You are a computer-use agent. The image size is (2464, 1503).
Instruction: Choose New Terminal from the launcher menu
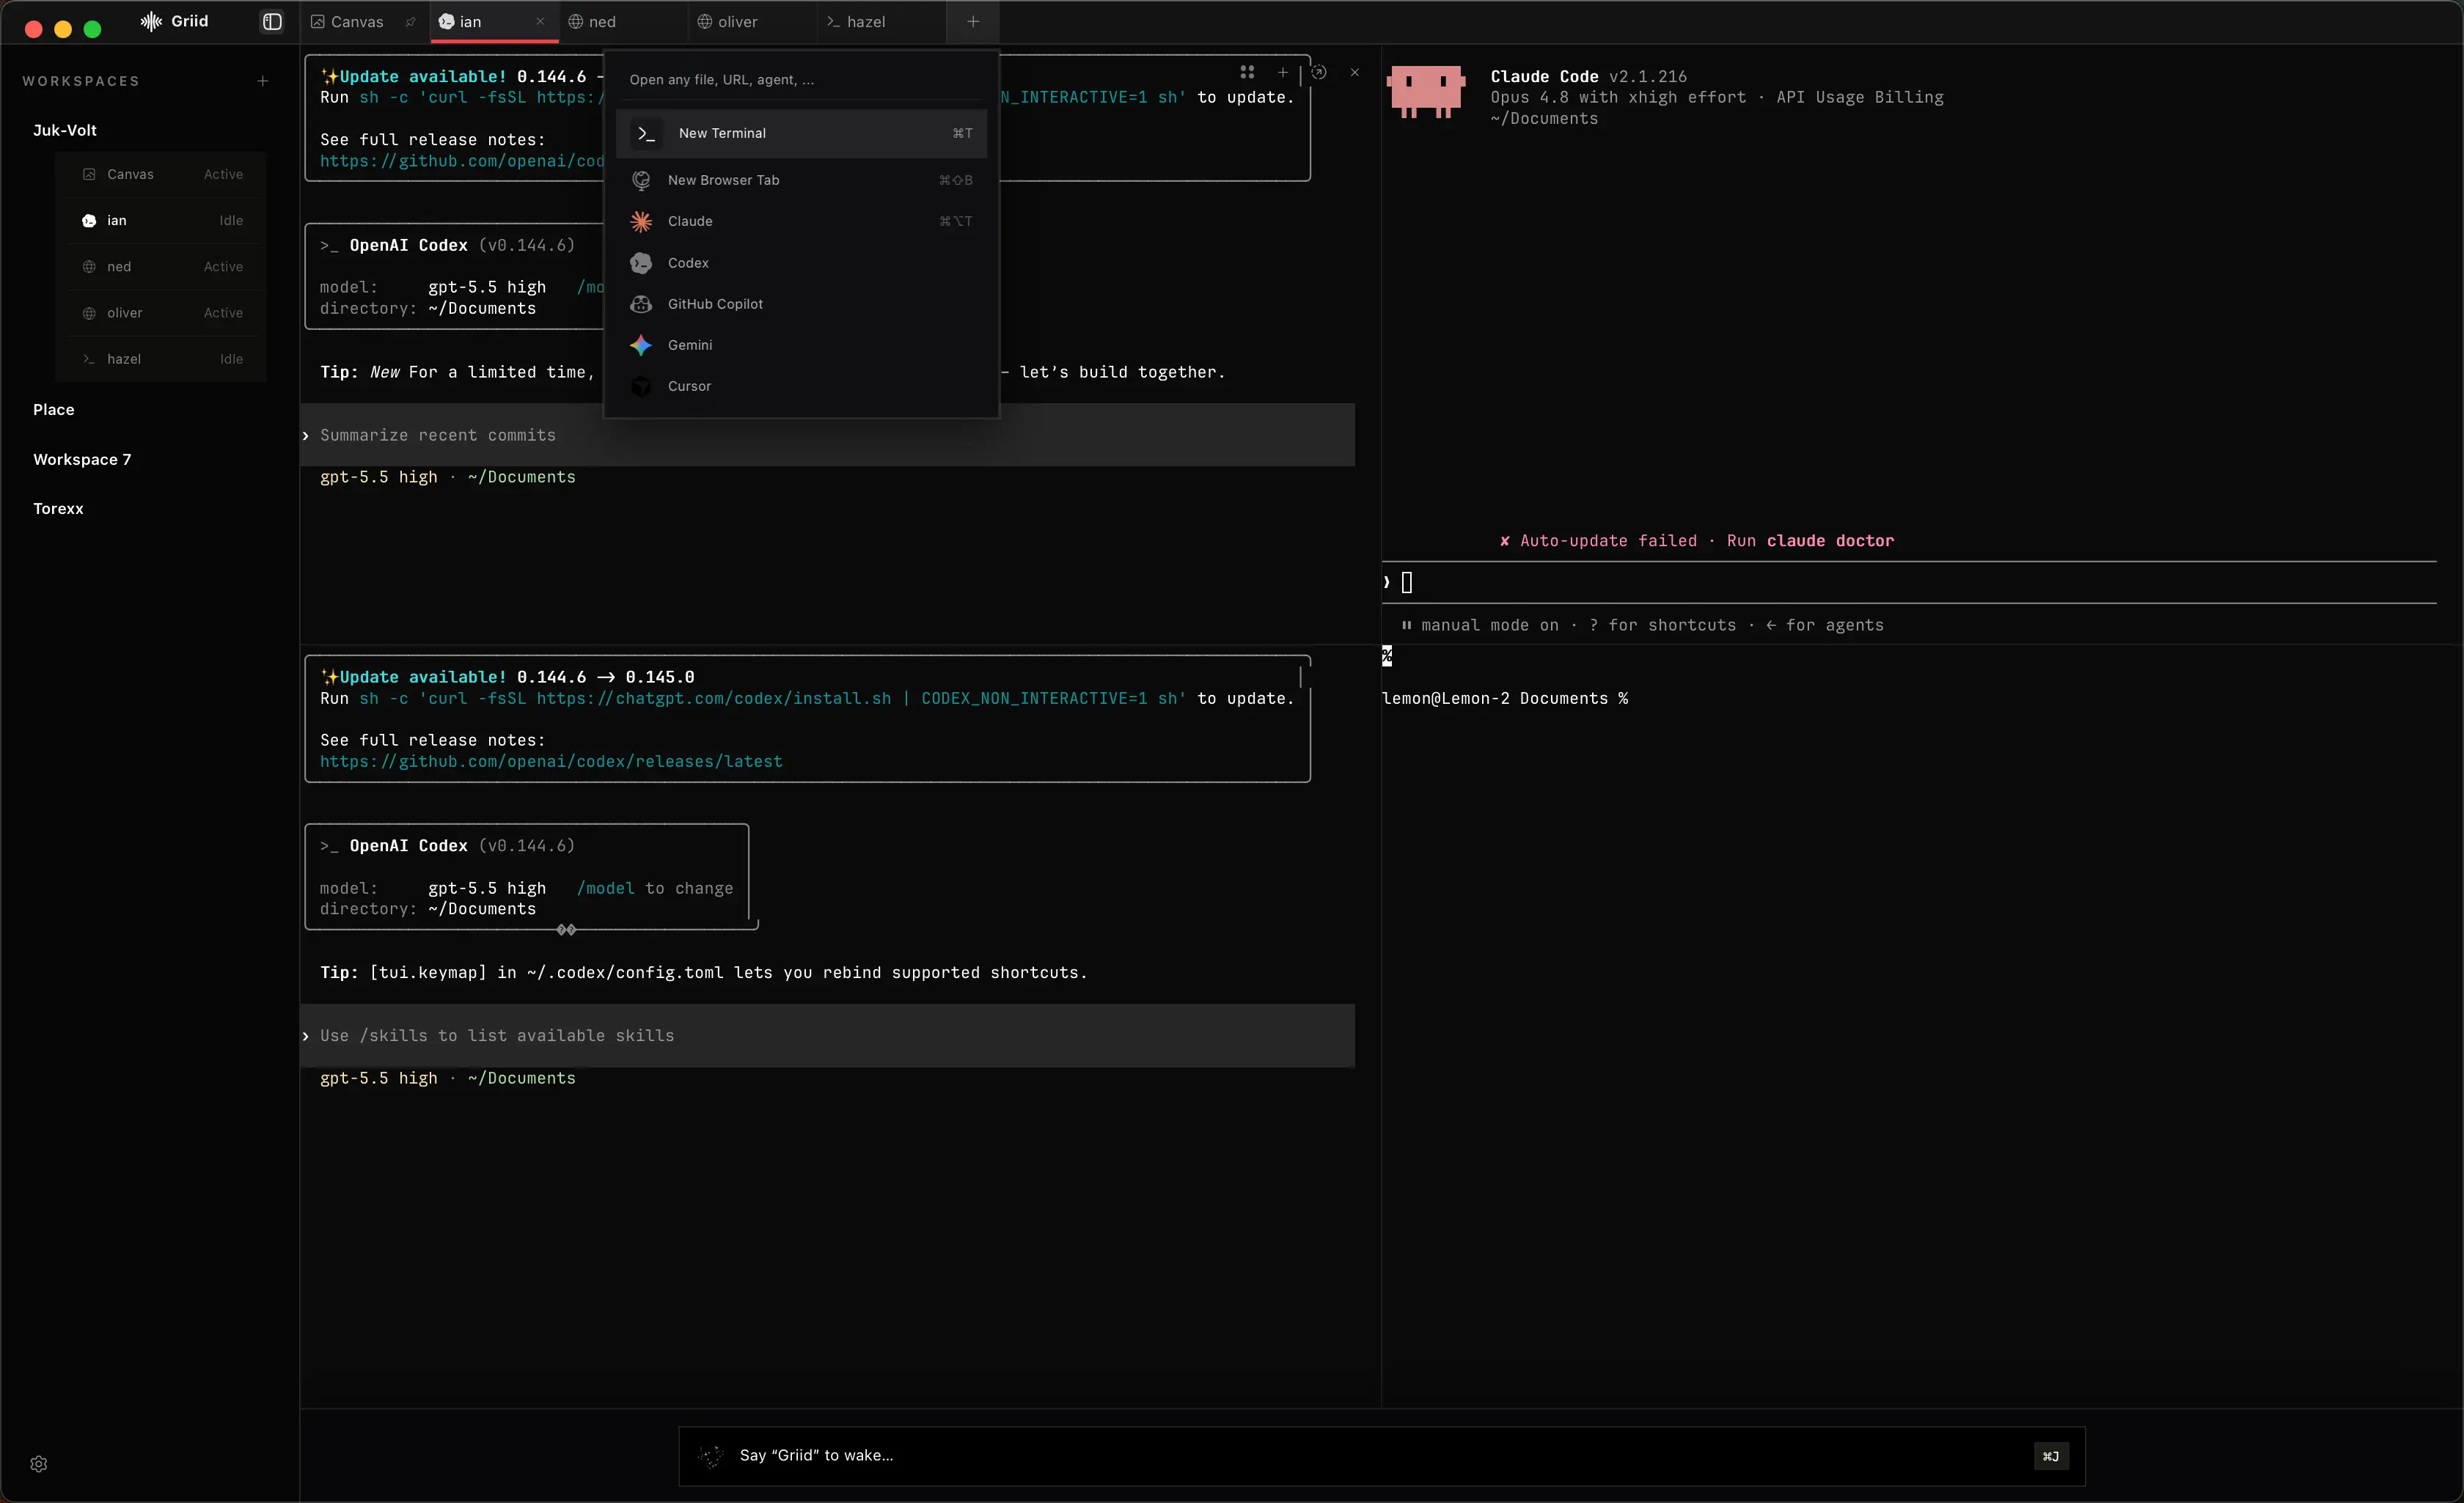click(x=801, y=133)
